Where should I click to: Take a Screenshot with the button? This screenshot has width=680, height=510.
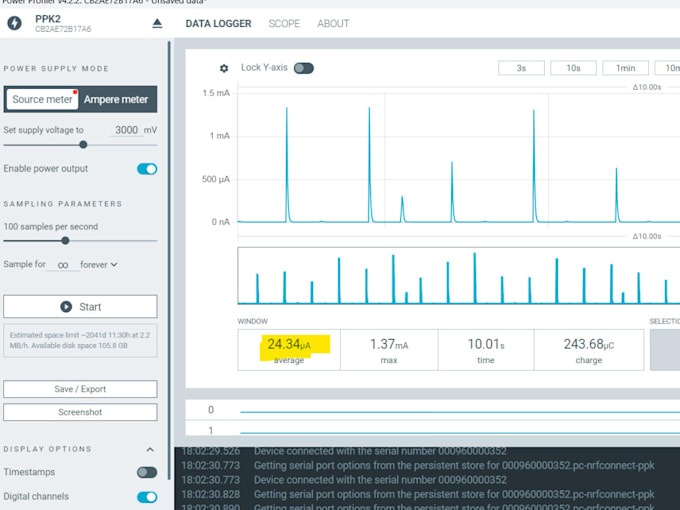tap(80, 412)
